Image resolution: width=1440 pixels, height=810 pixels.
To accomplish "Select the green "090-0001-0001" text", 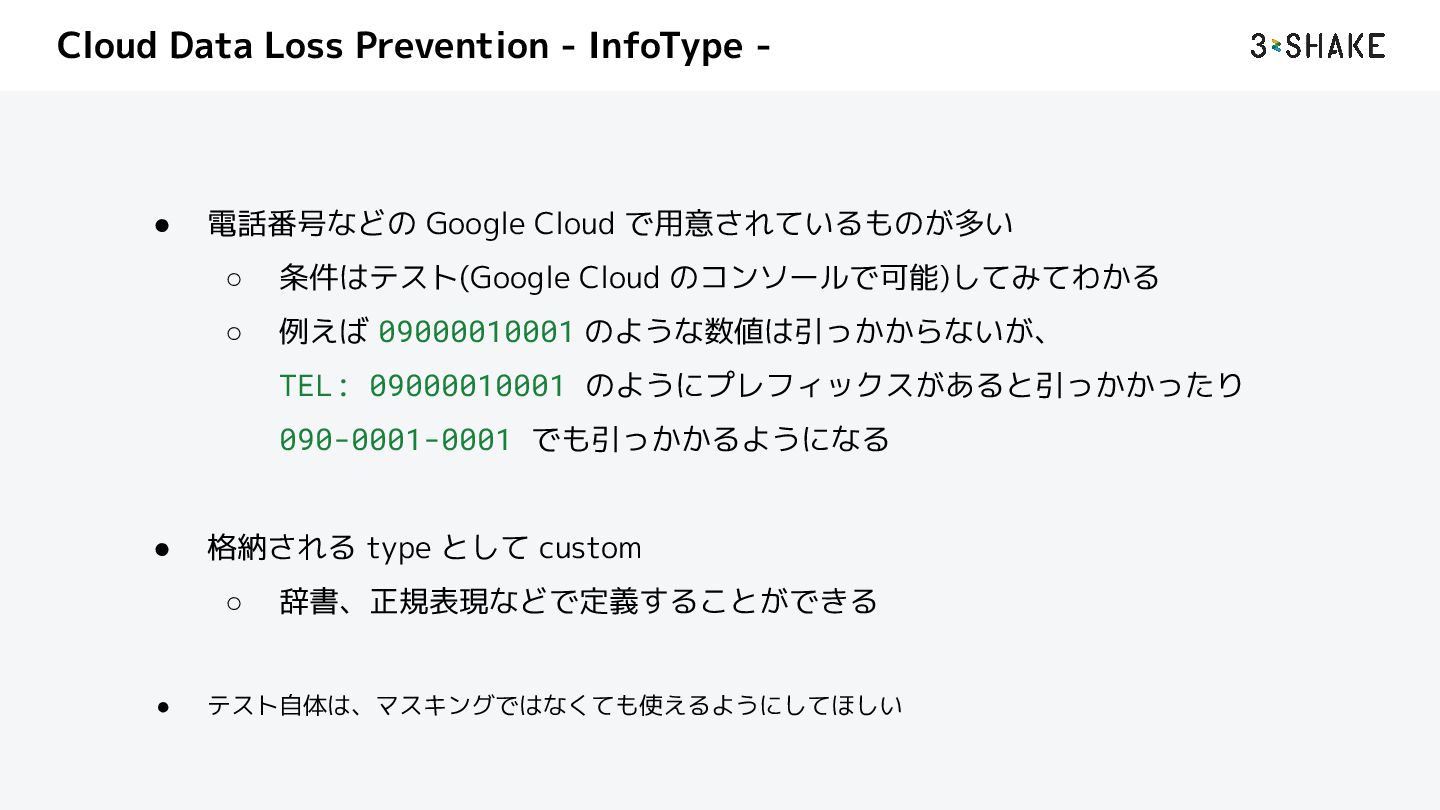I will tap(395, 440).
